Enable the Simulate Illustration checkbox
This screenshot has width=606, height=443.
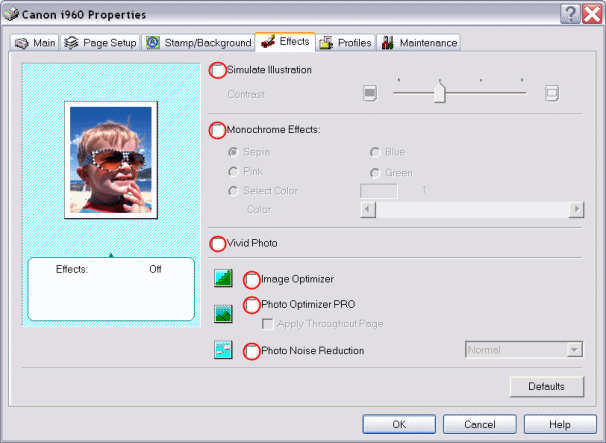pyautogui.click(x=218, y=70)
